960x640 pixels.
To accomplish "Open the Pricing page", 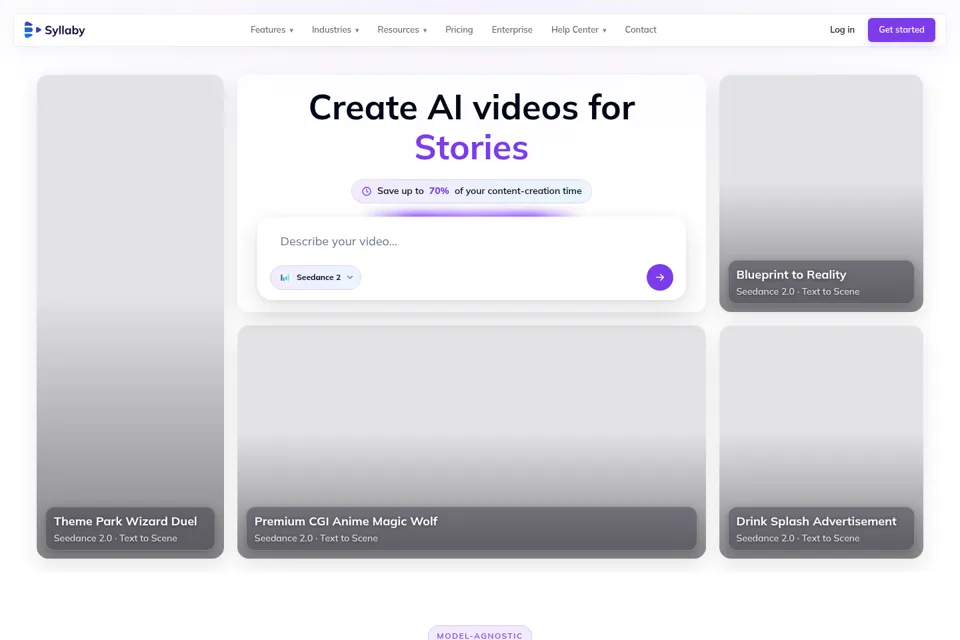I will 459,29.
